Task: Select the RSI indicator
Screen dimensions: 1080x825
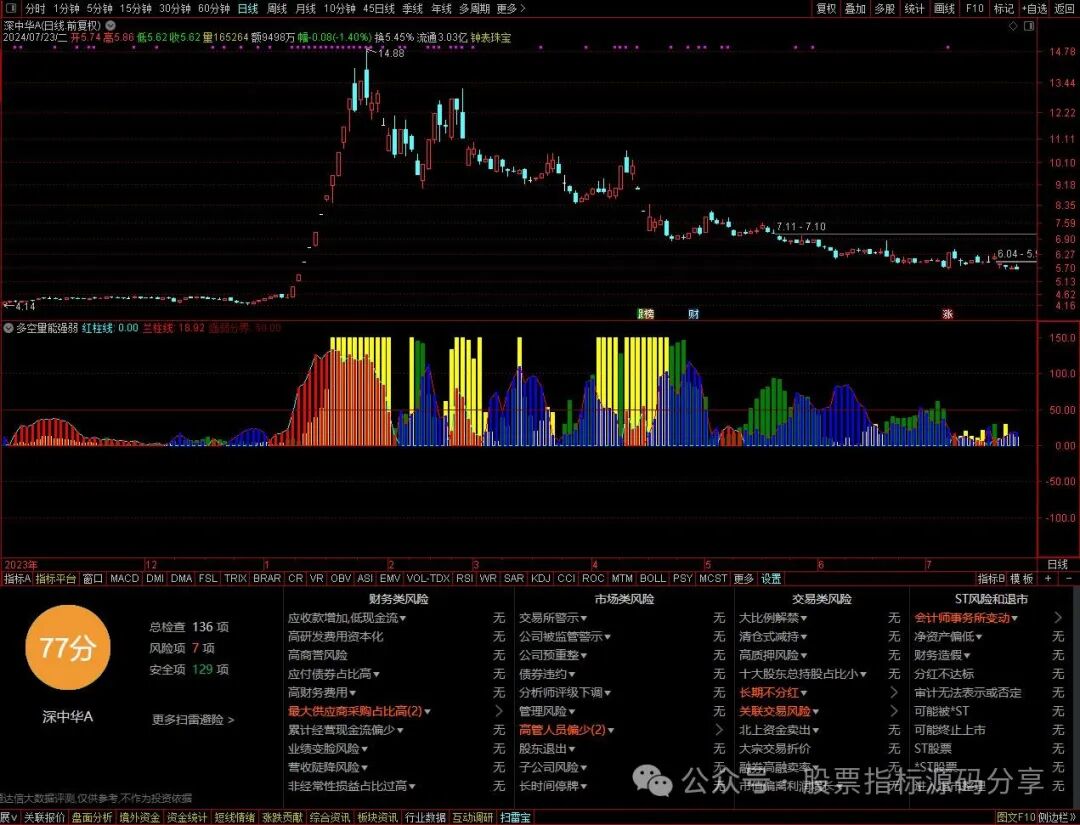Action: click(465, 578)
